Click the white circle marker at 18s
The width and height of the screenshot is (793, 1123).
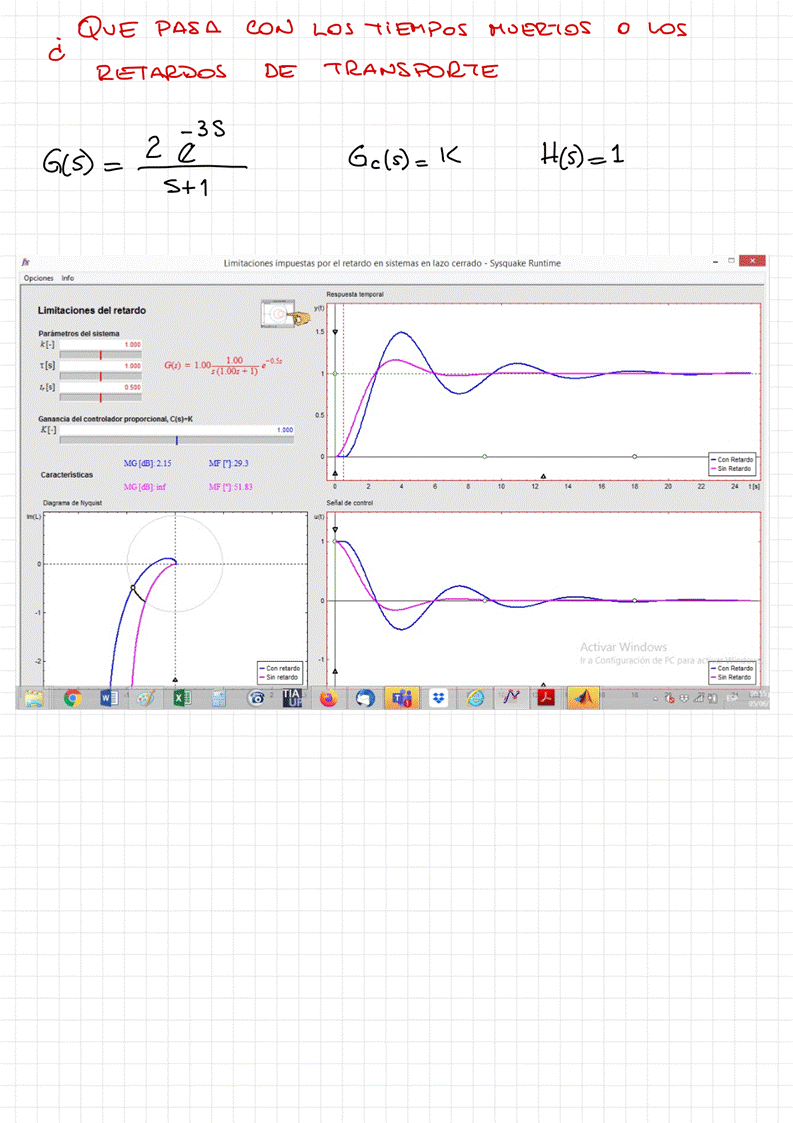click(x=635, y=457)
